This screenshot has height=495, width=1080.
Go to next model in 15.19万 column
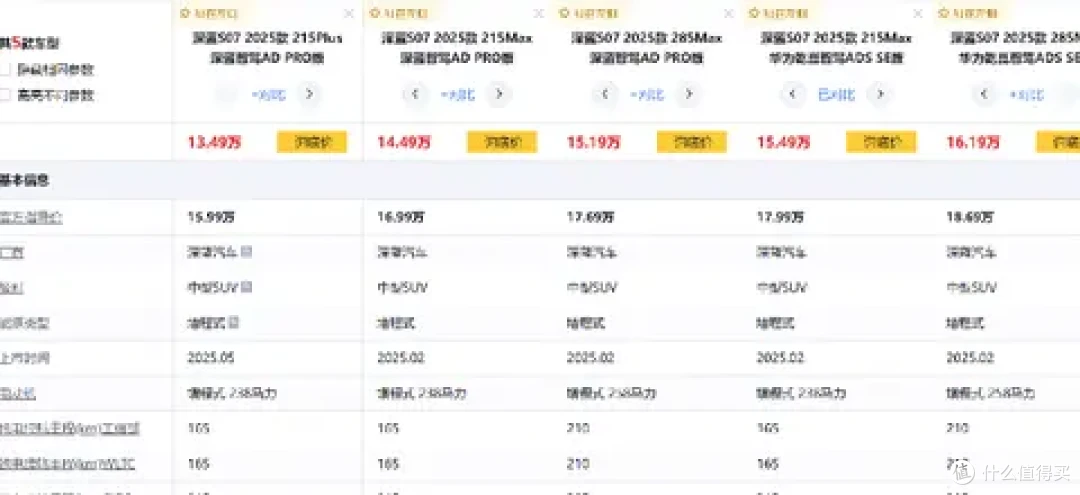point(689,94)
